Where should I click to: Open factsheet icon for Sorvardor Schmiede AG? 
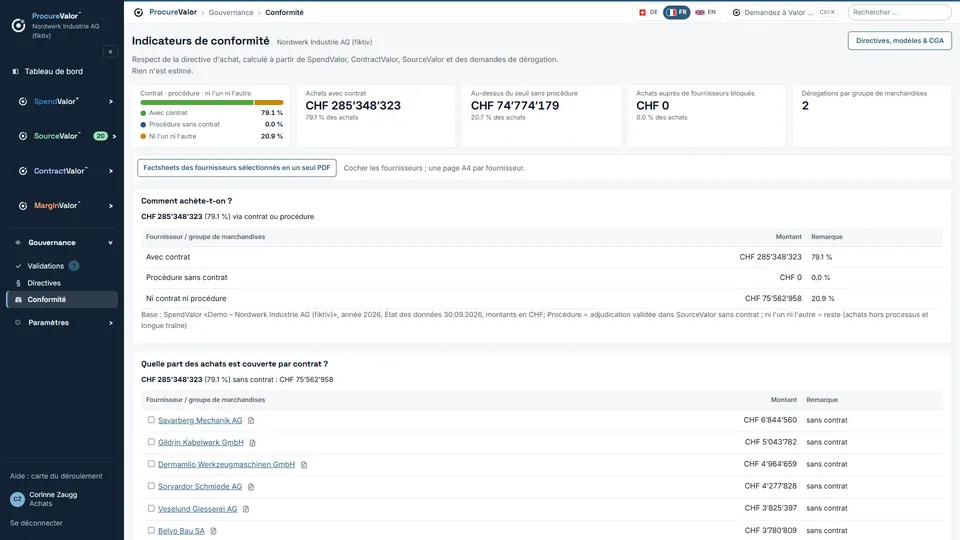click(251, 487)
